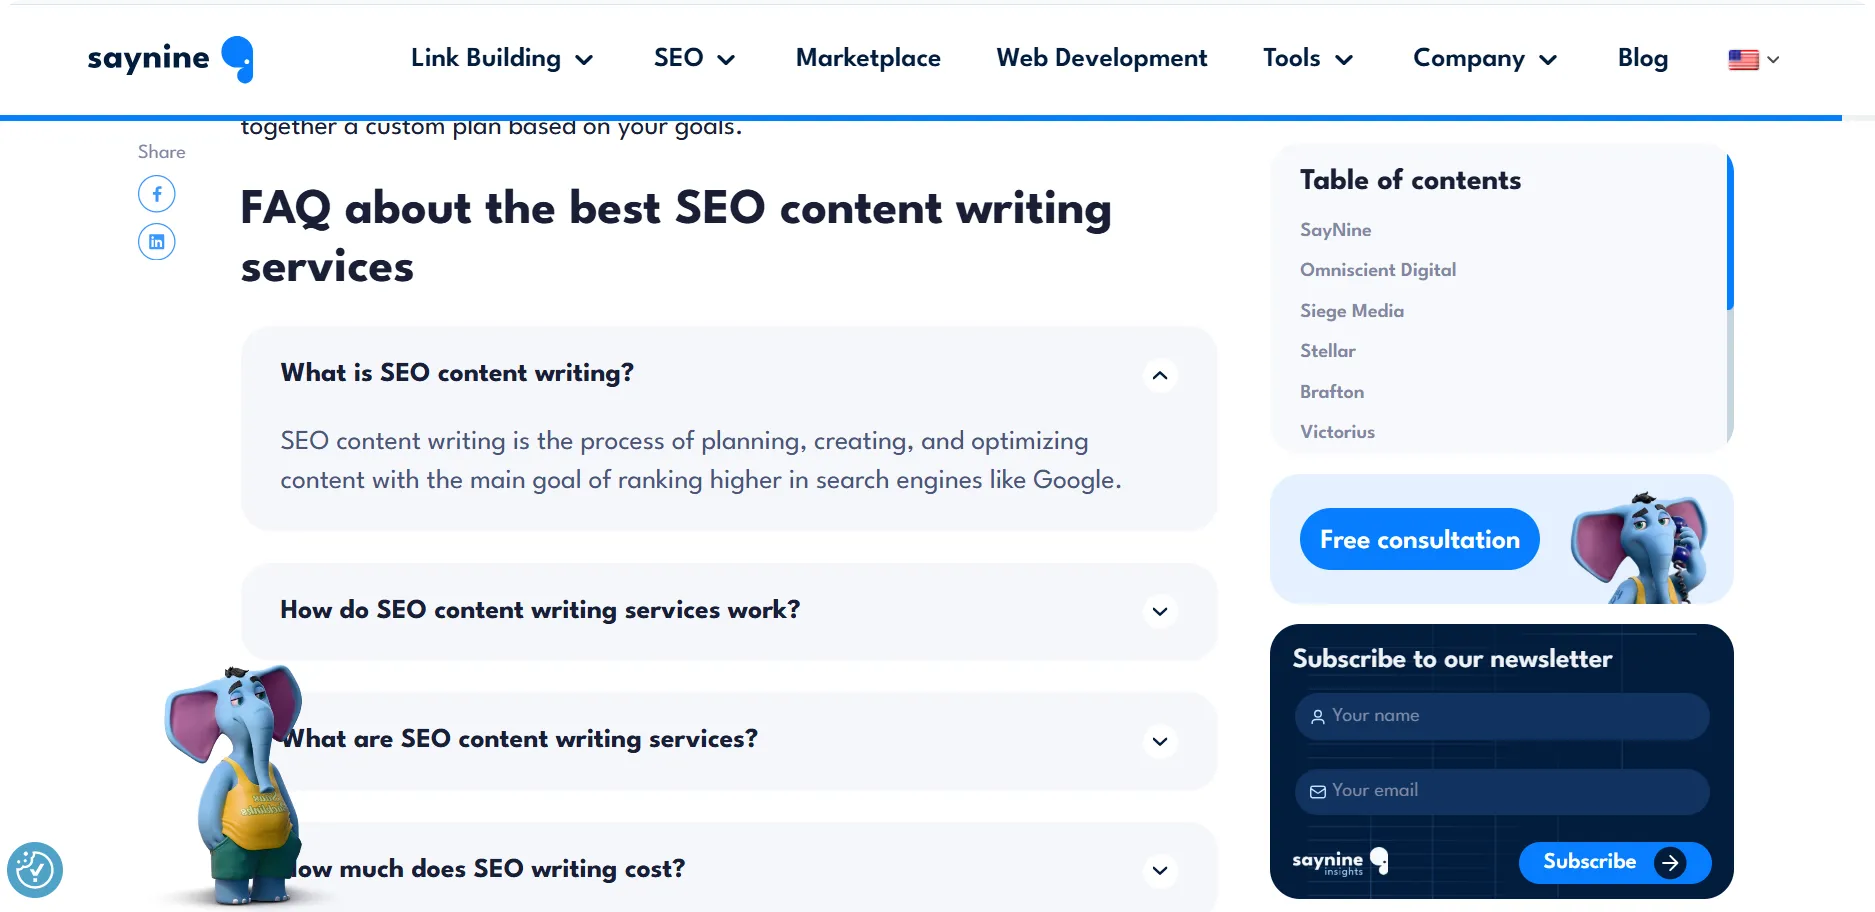The image size is (1875, 912).
Task: Expand 'How much does SEO writing cost?'
Action: click(x=1159, y=870)
